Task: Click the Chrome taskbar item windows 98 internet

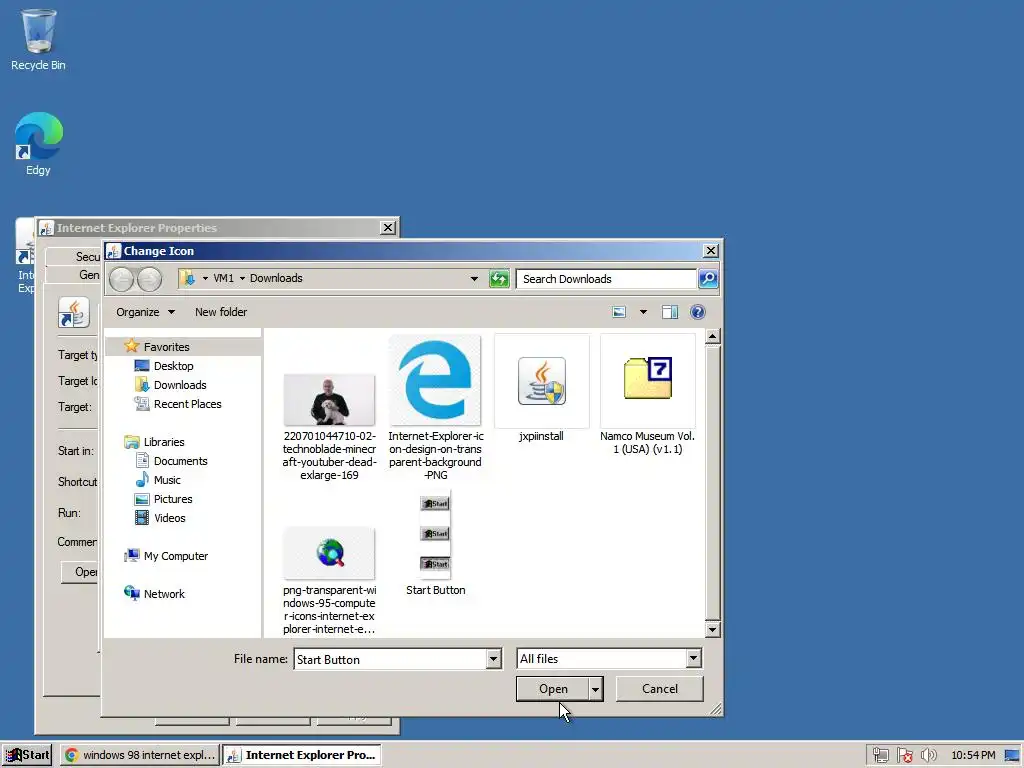Action: tap(140, 755)
